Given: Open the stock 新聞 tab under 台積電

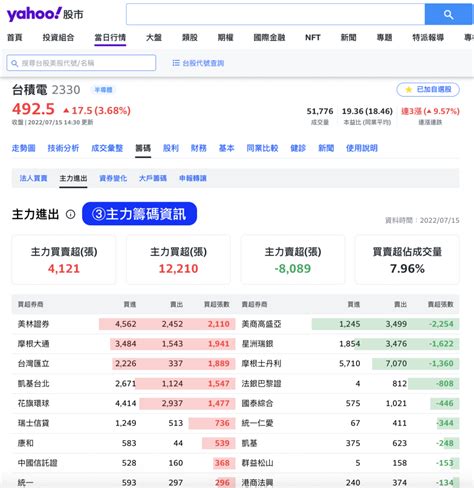Looking at the screenshot, I should click(x=326, y=148).
